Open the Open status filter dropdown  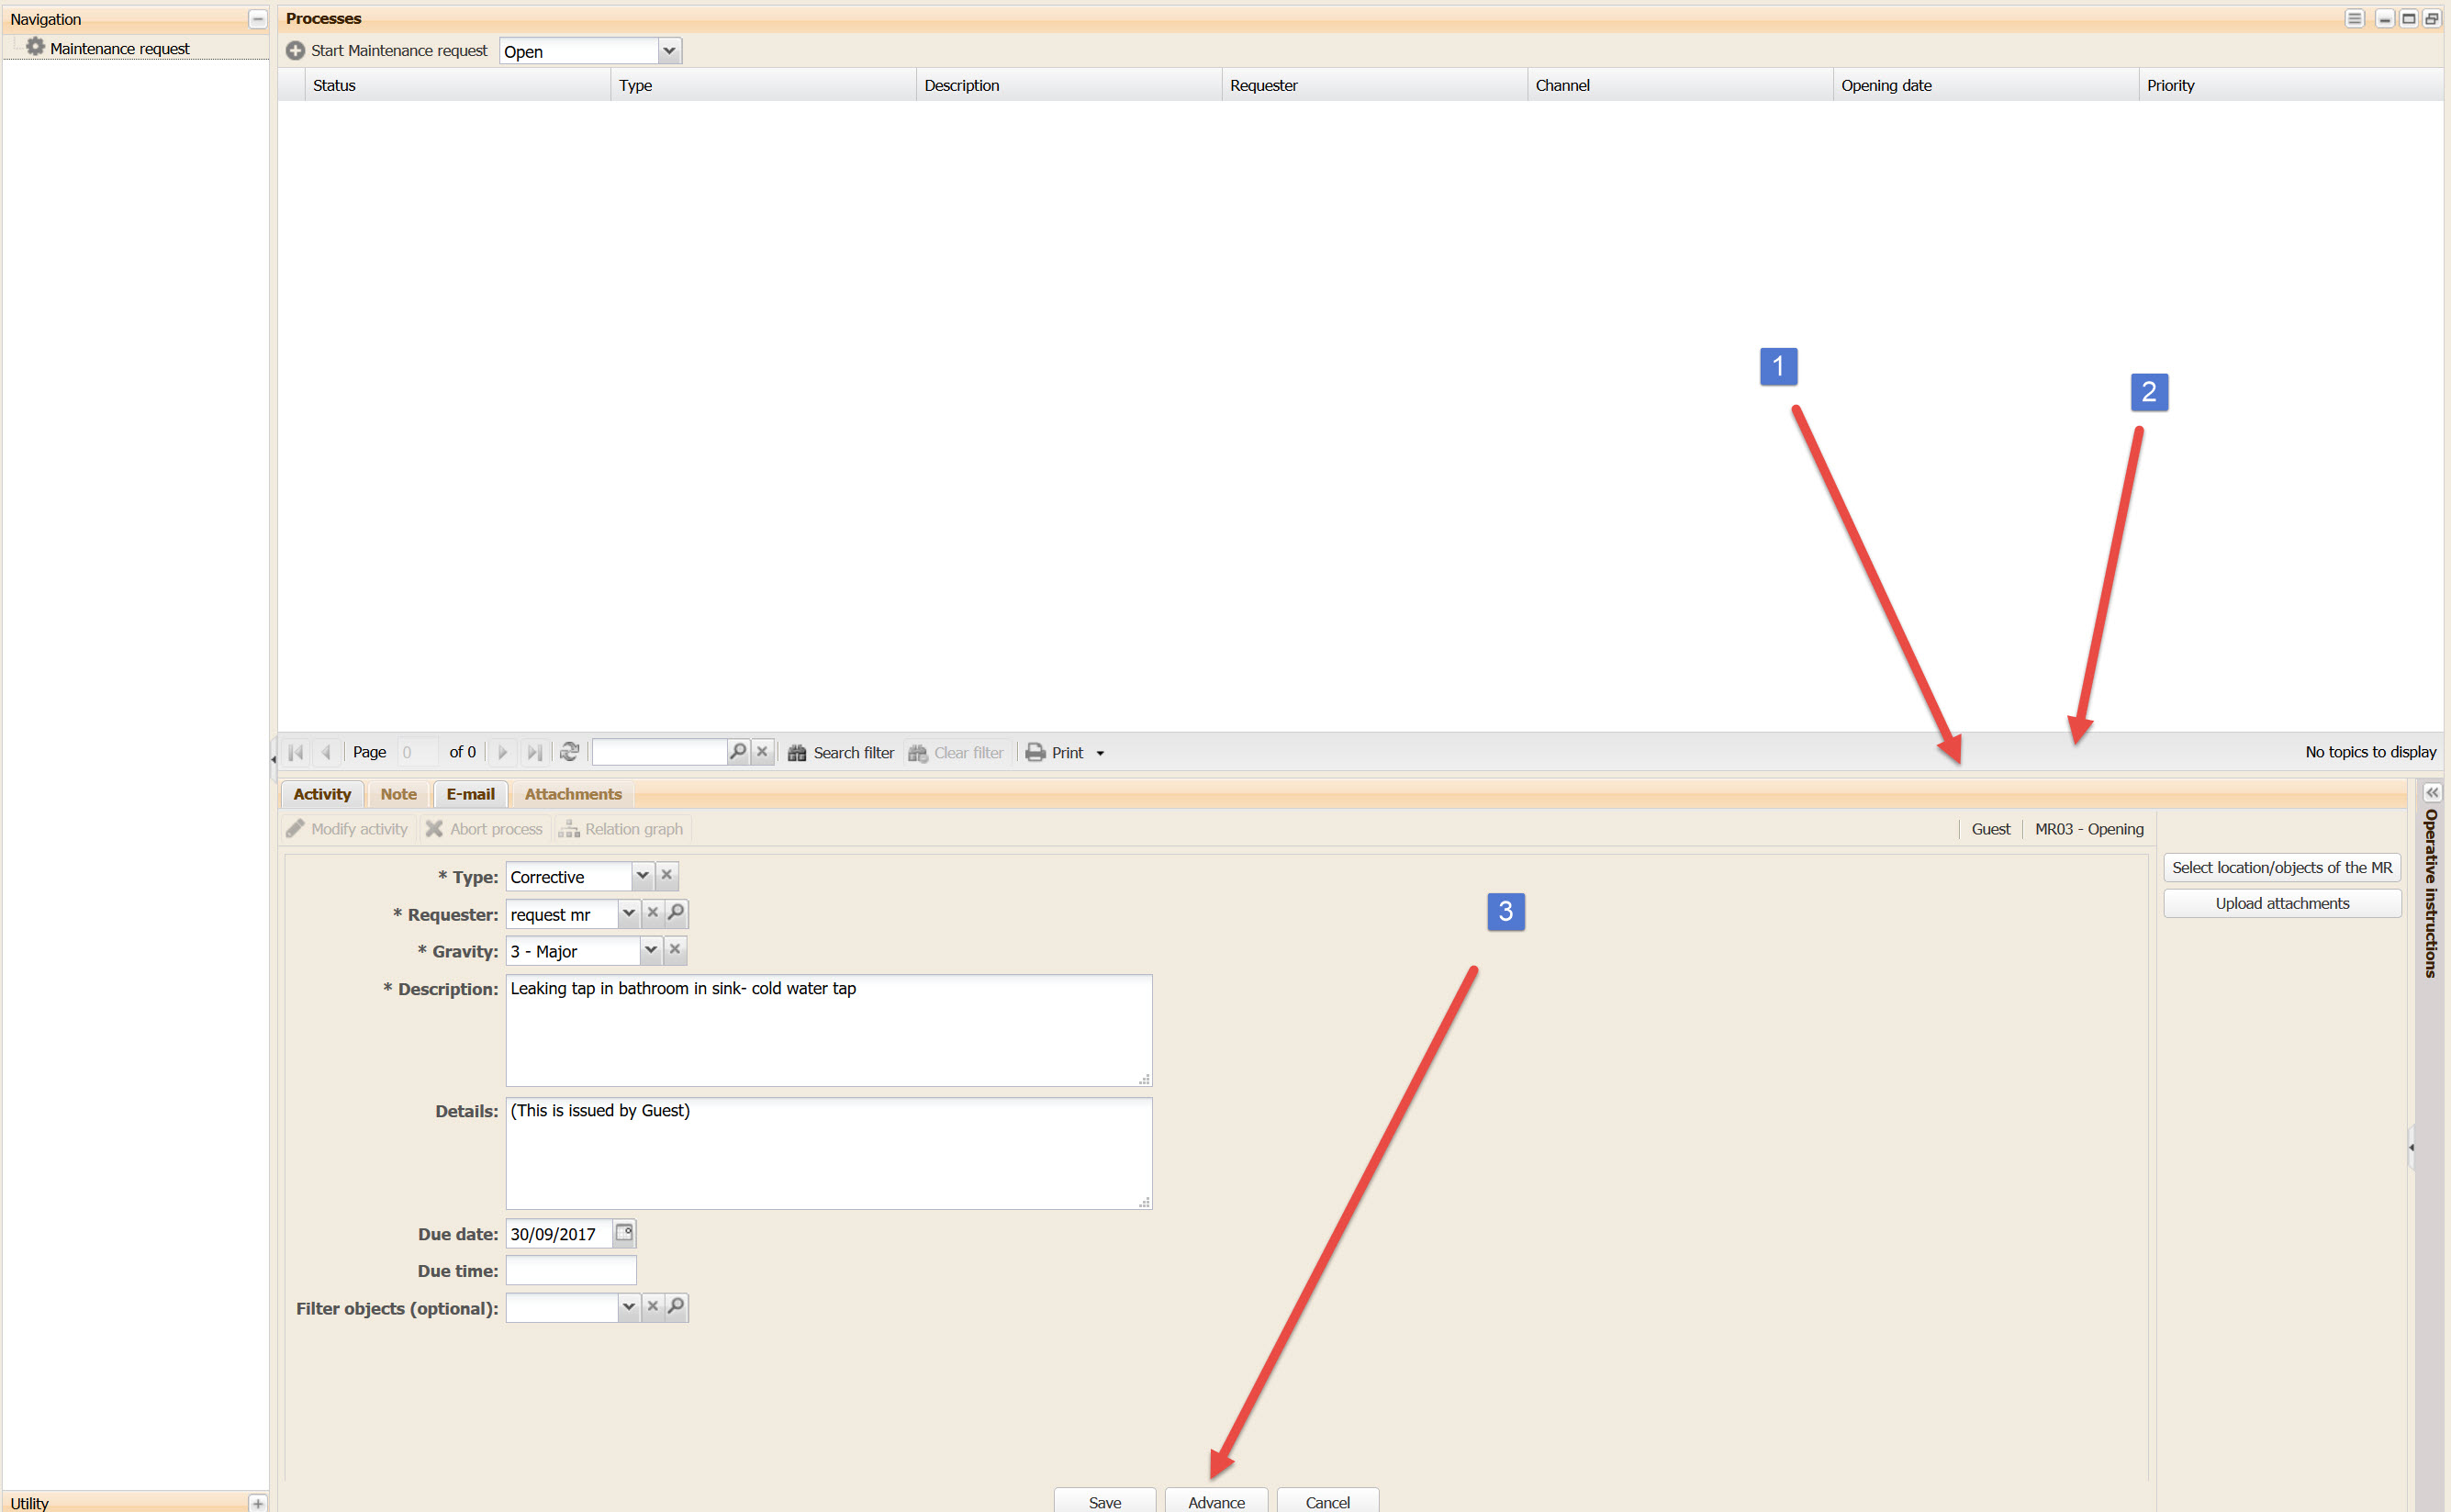(x=669, y=51)
